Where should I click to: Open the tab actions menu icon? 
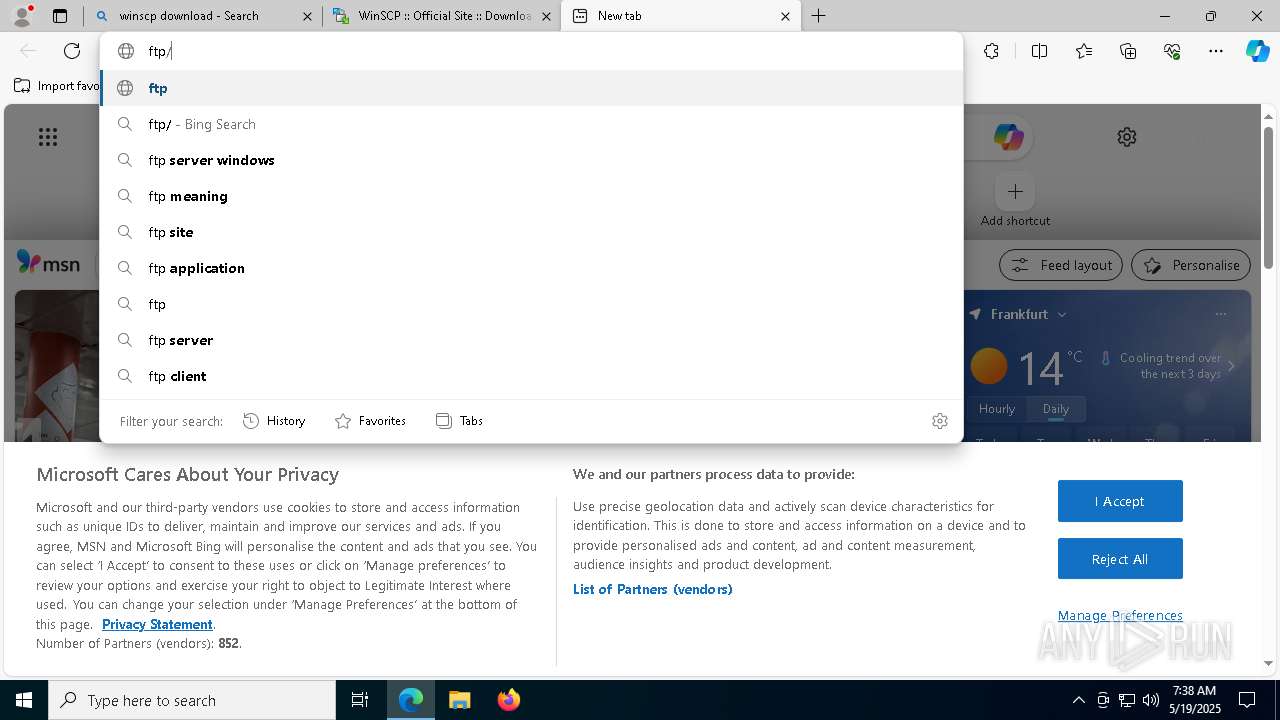(60, 16)
